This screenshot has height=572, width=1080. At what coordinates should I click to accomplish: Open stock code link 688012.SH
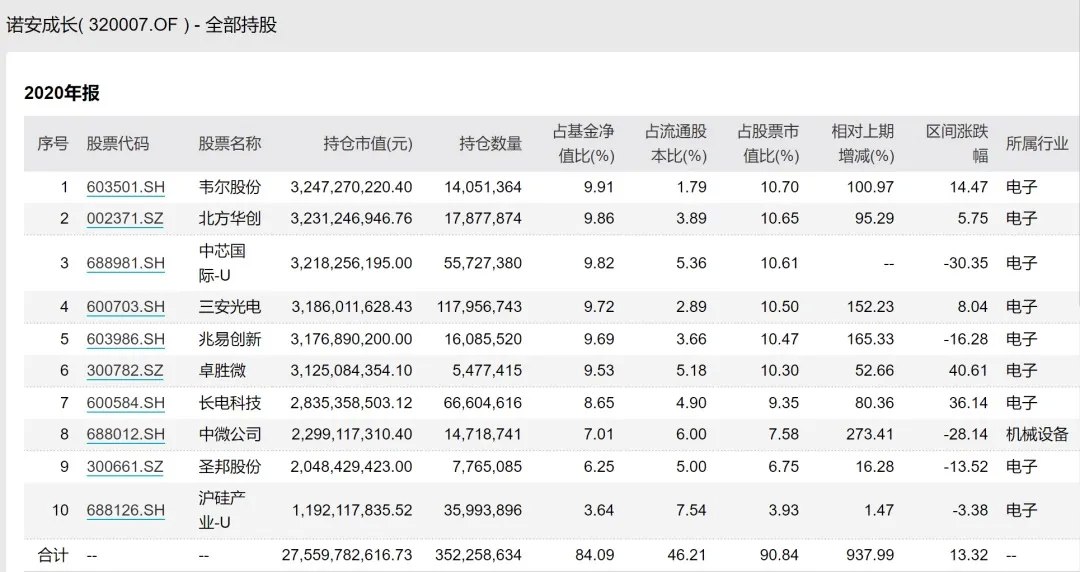(x=125, y=434)
